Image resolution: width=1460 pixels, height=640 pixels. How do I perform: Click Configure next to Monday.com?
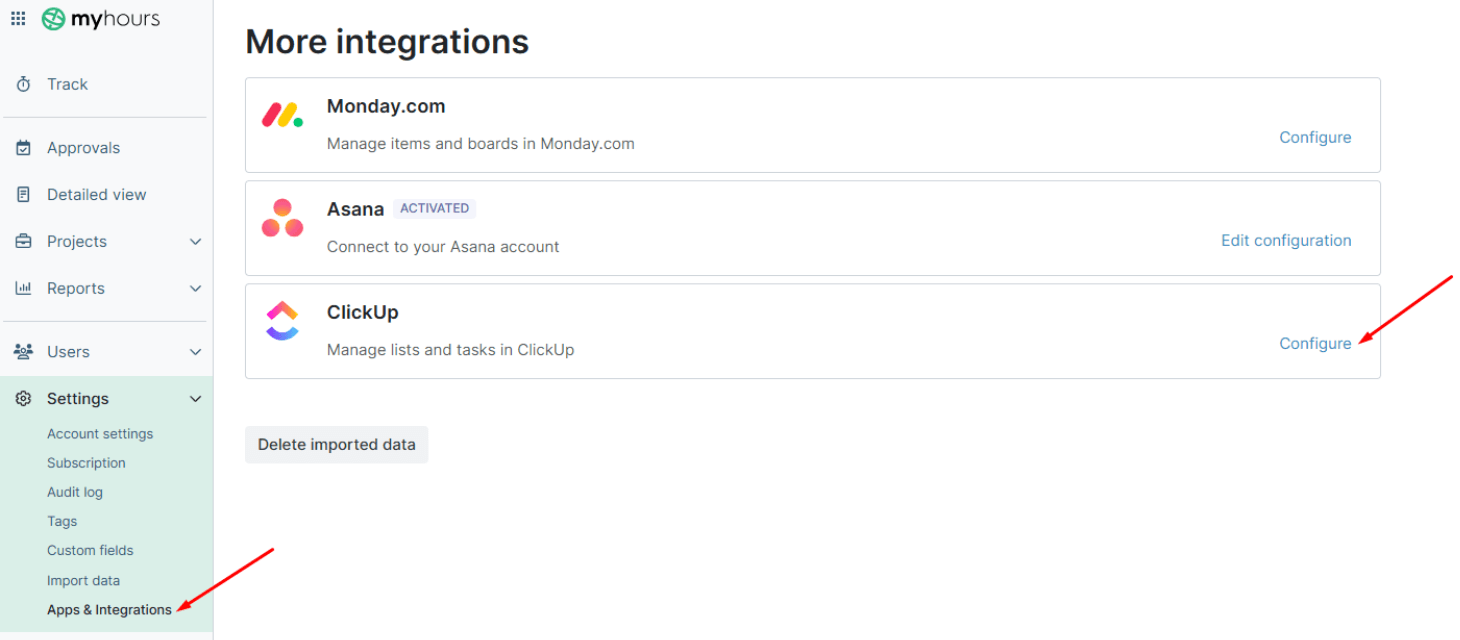(x=1315, y=137)
